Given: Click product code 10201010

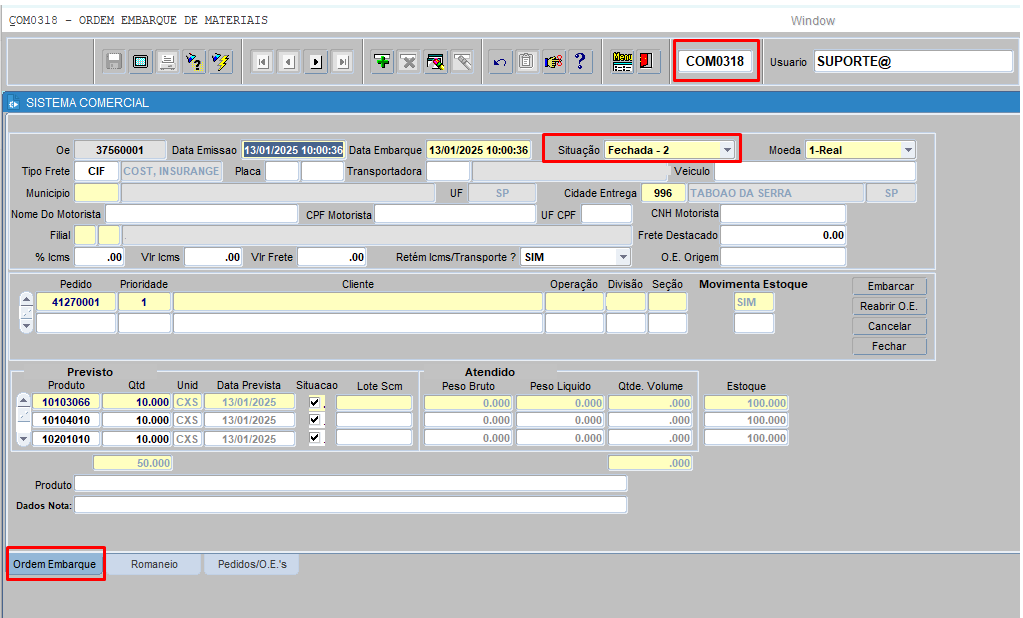Looking at the screenshot, I should coord(66,439).
